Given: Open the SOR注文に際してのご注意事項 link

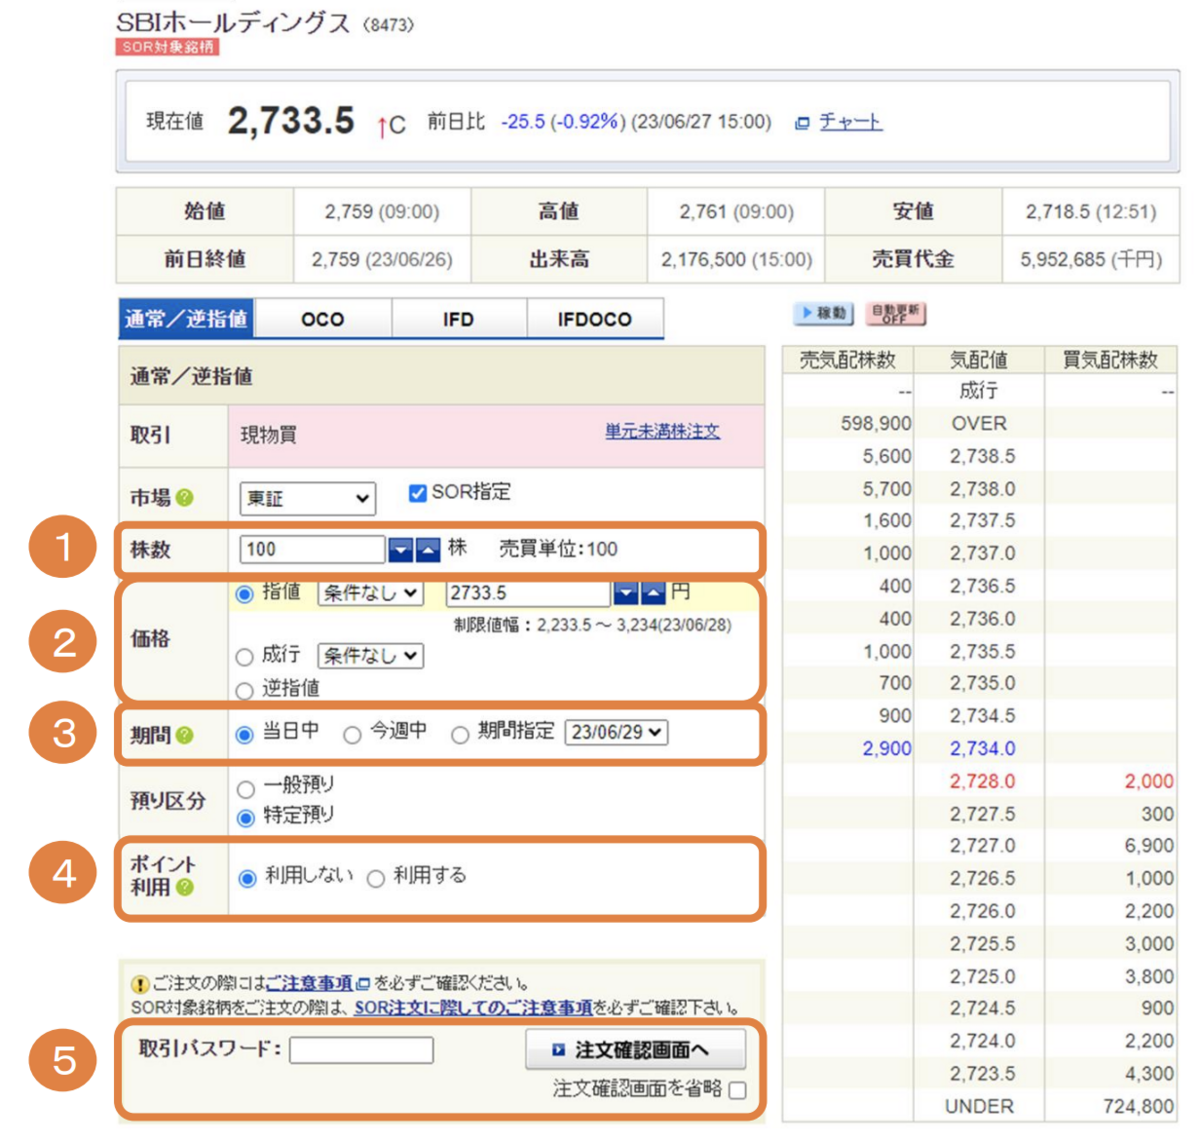Looking at the screenshot, I should [x=474, y=1007].
